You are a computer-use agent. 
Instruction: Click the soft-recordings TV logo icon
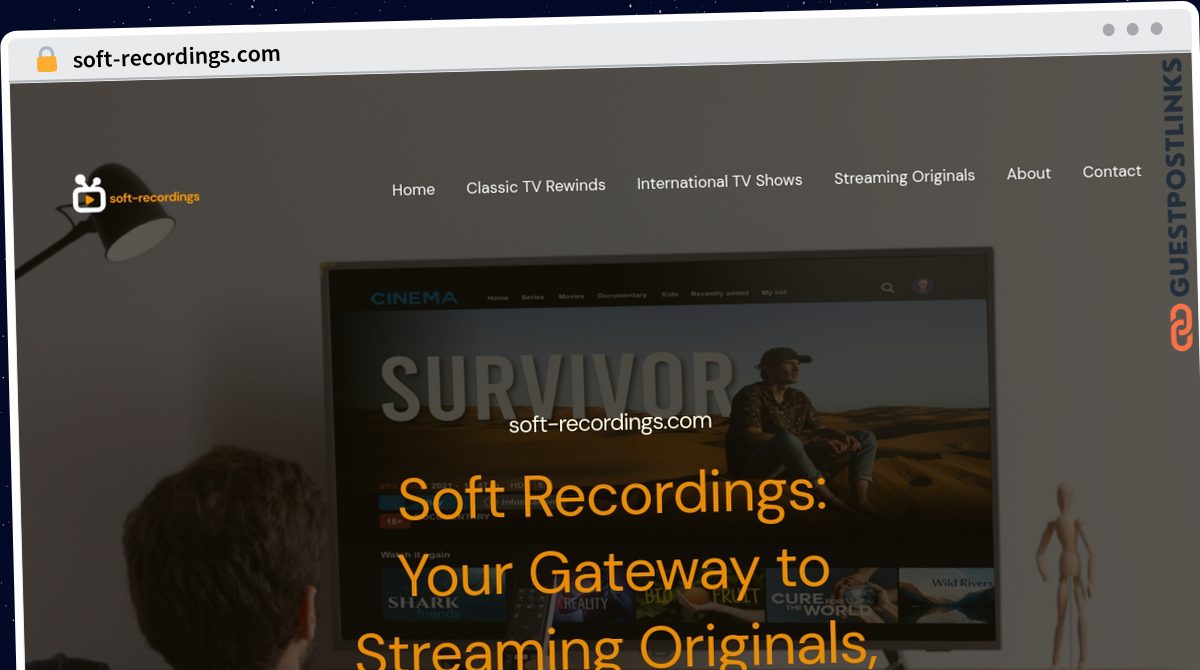click(x=88, y=194)
